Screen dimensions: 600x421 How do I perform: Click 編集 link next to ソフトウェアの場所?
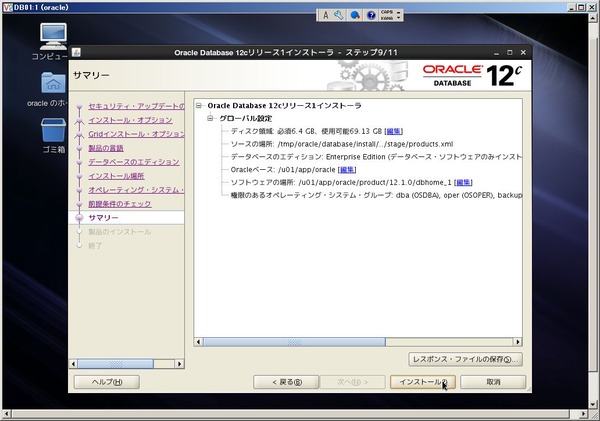click(x=463, y=183)
